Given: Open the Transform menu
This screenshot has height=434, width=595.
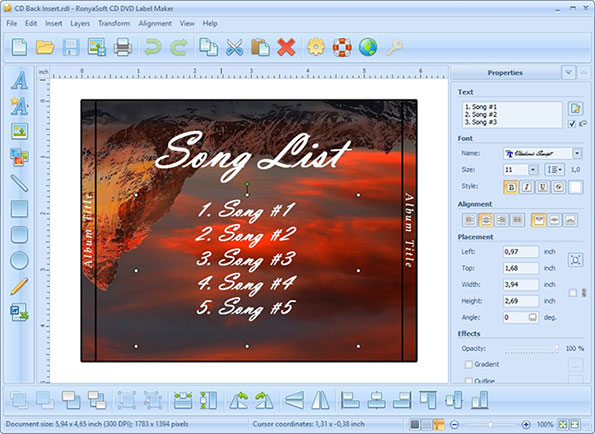Looking at the screenshot, I should [x=114, y=24].
